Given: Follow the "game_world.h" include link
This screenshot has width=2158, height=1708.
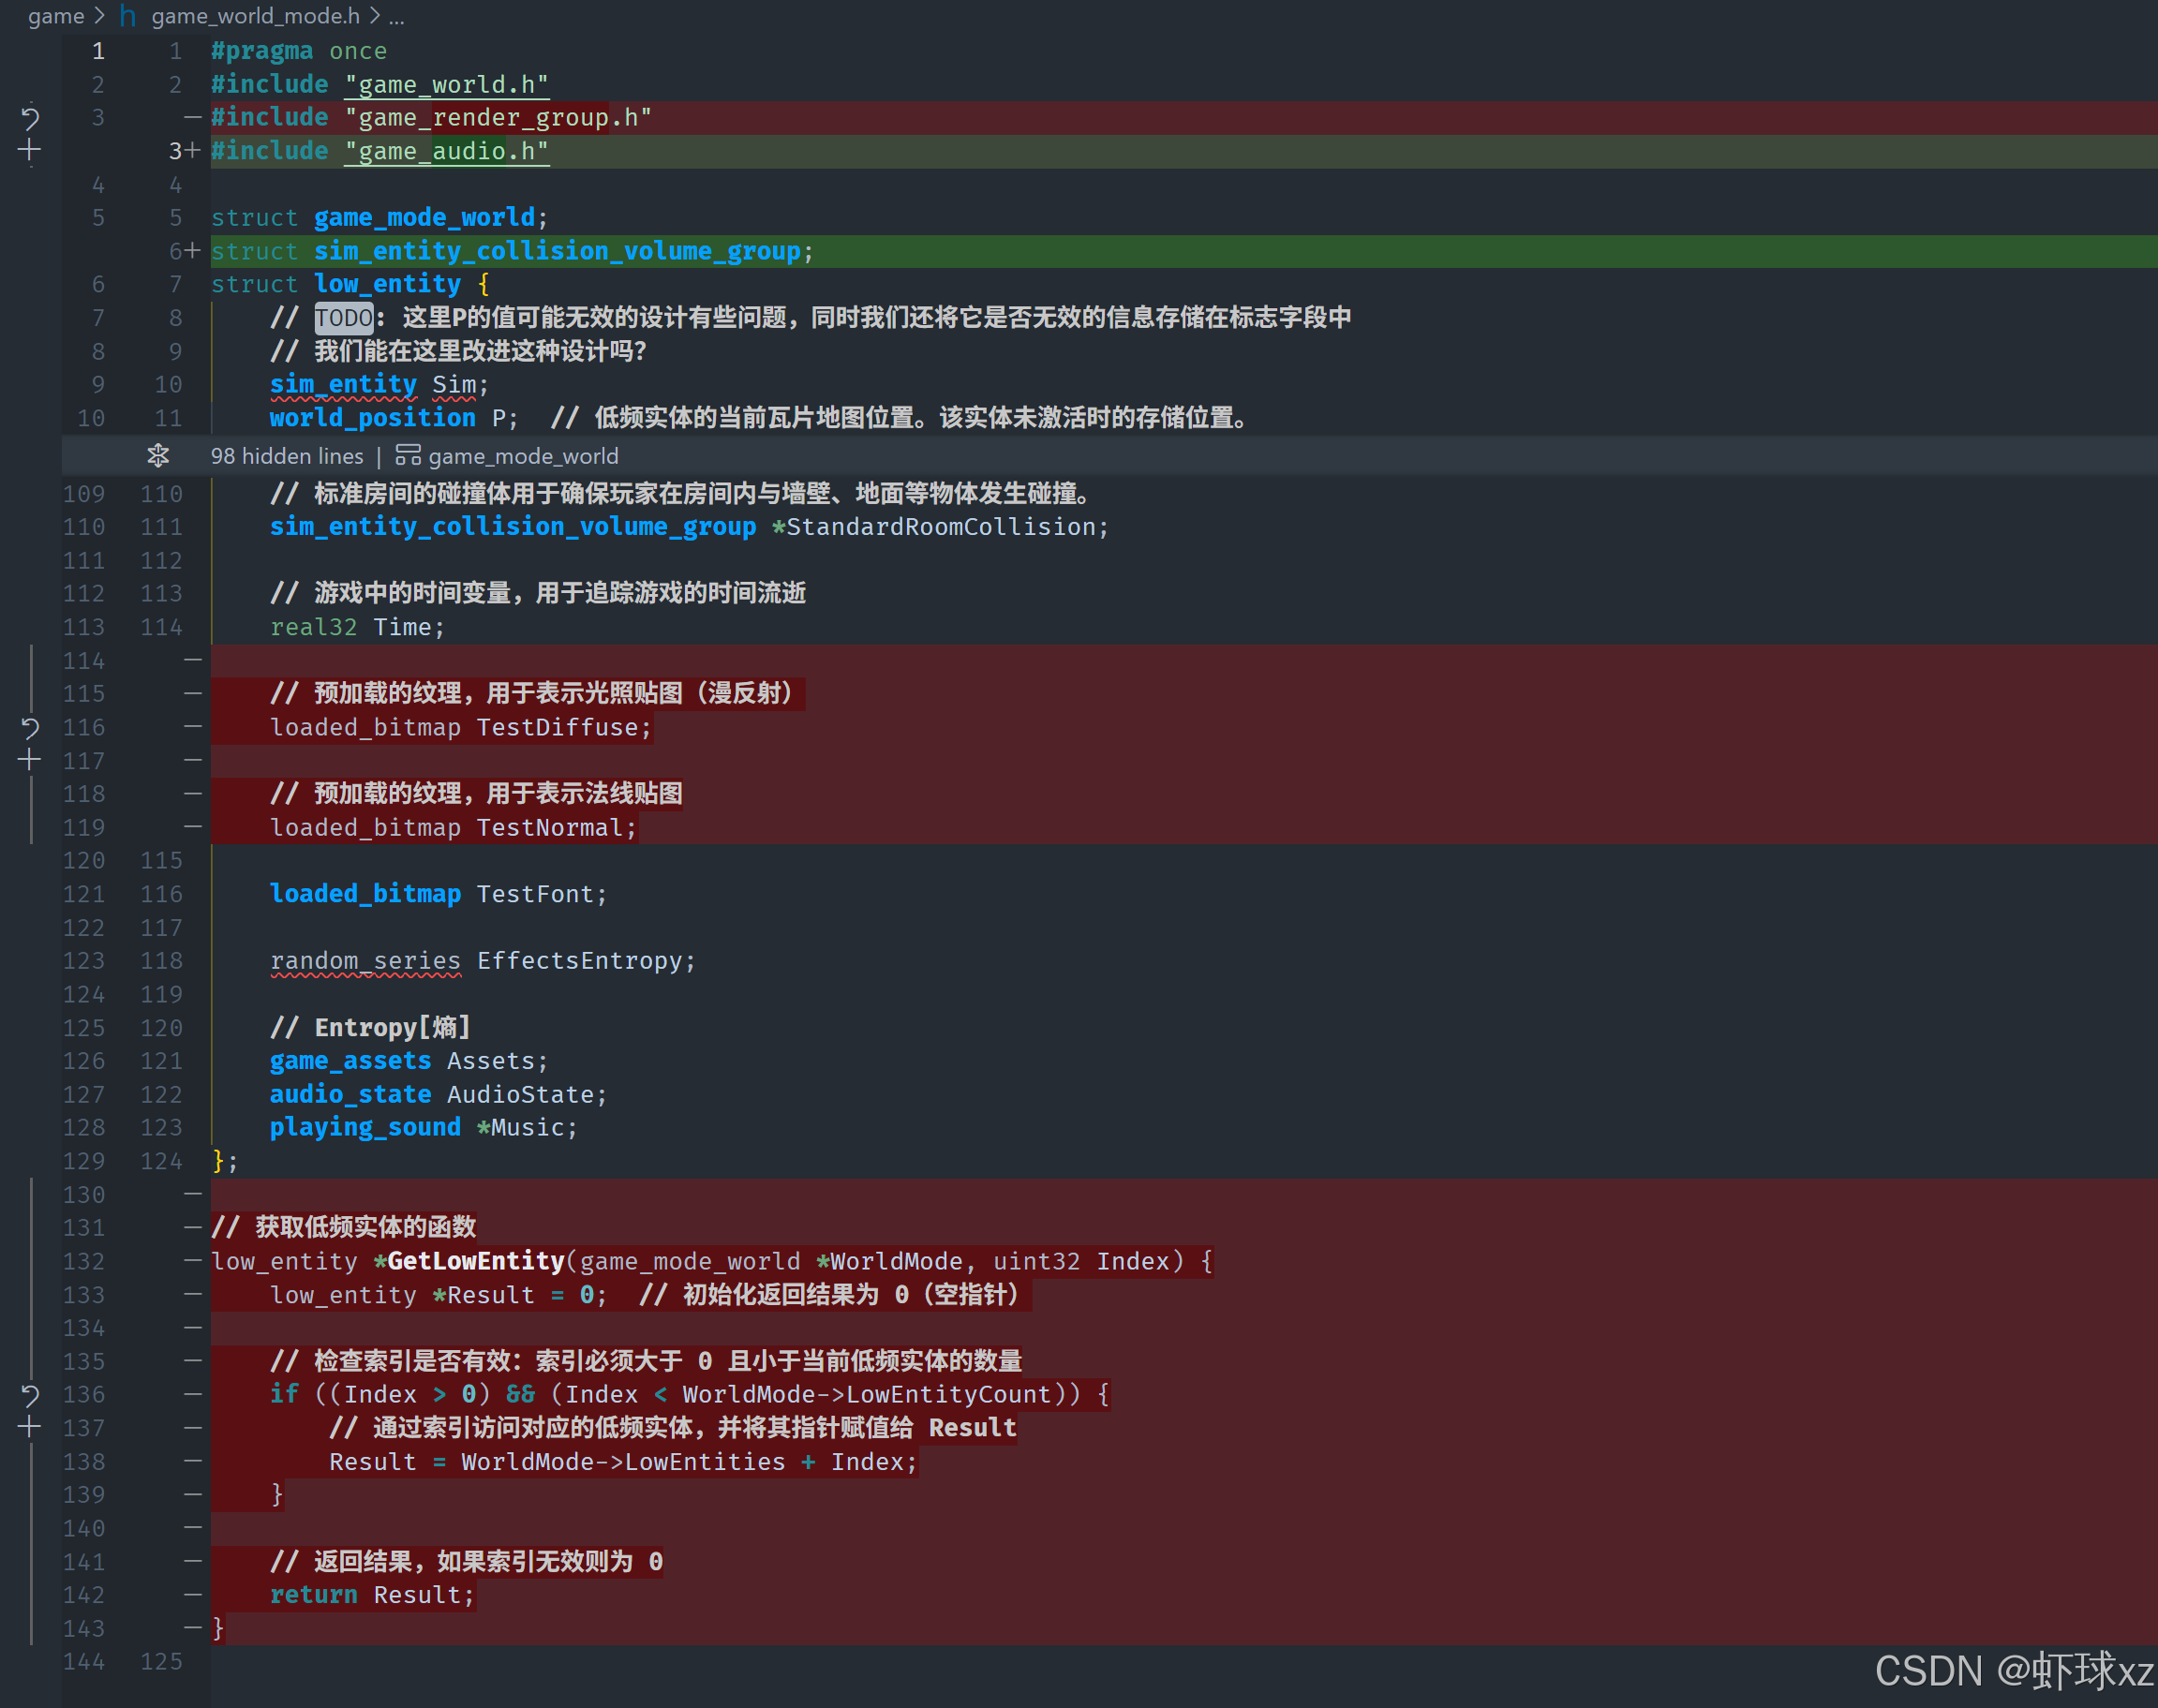Looking at the screenshot, I should [446, 85].
